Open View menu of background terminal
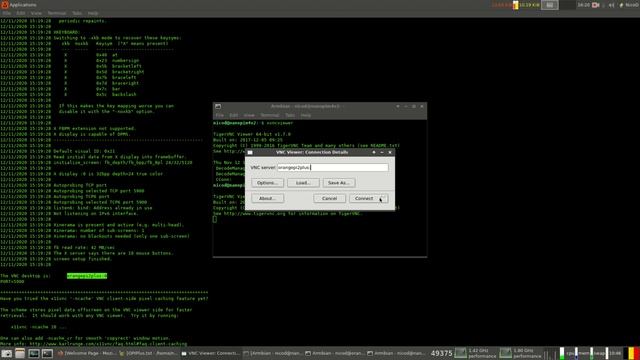 [x=36, y=13]
